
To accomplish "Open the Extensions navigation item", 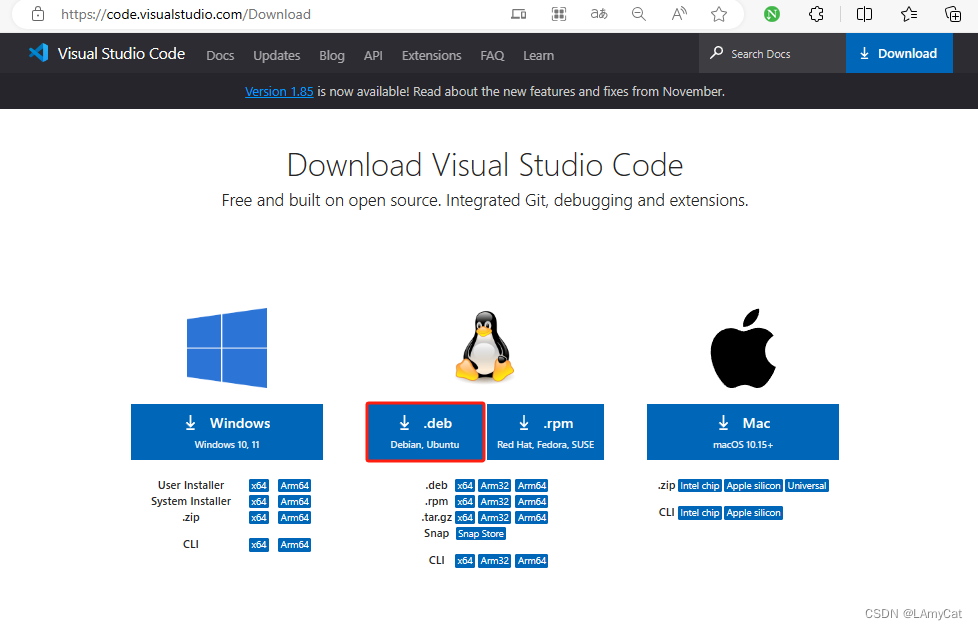I will click(x=432, y=56).
